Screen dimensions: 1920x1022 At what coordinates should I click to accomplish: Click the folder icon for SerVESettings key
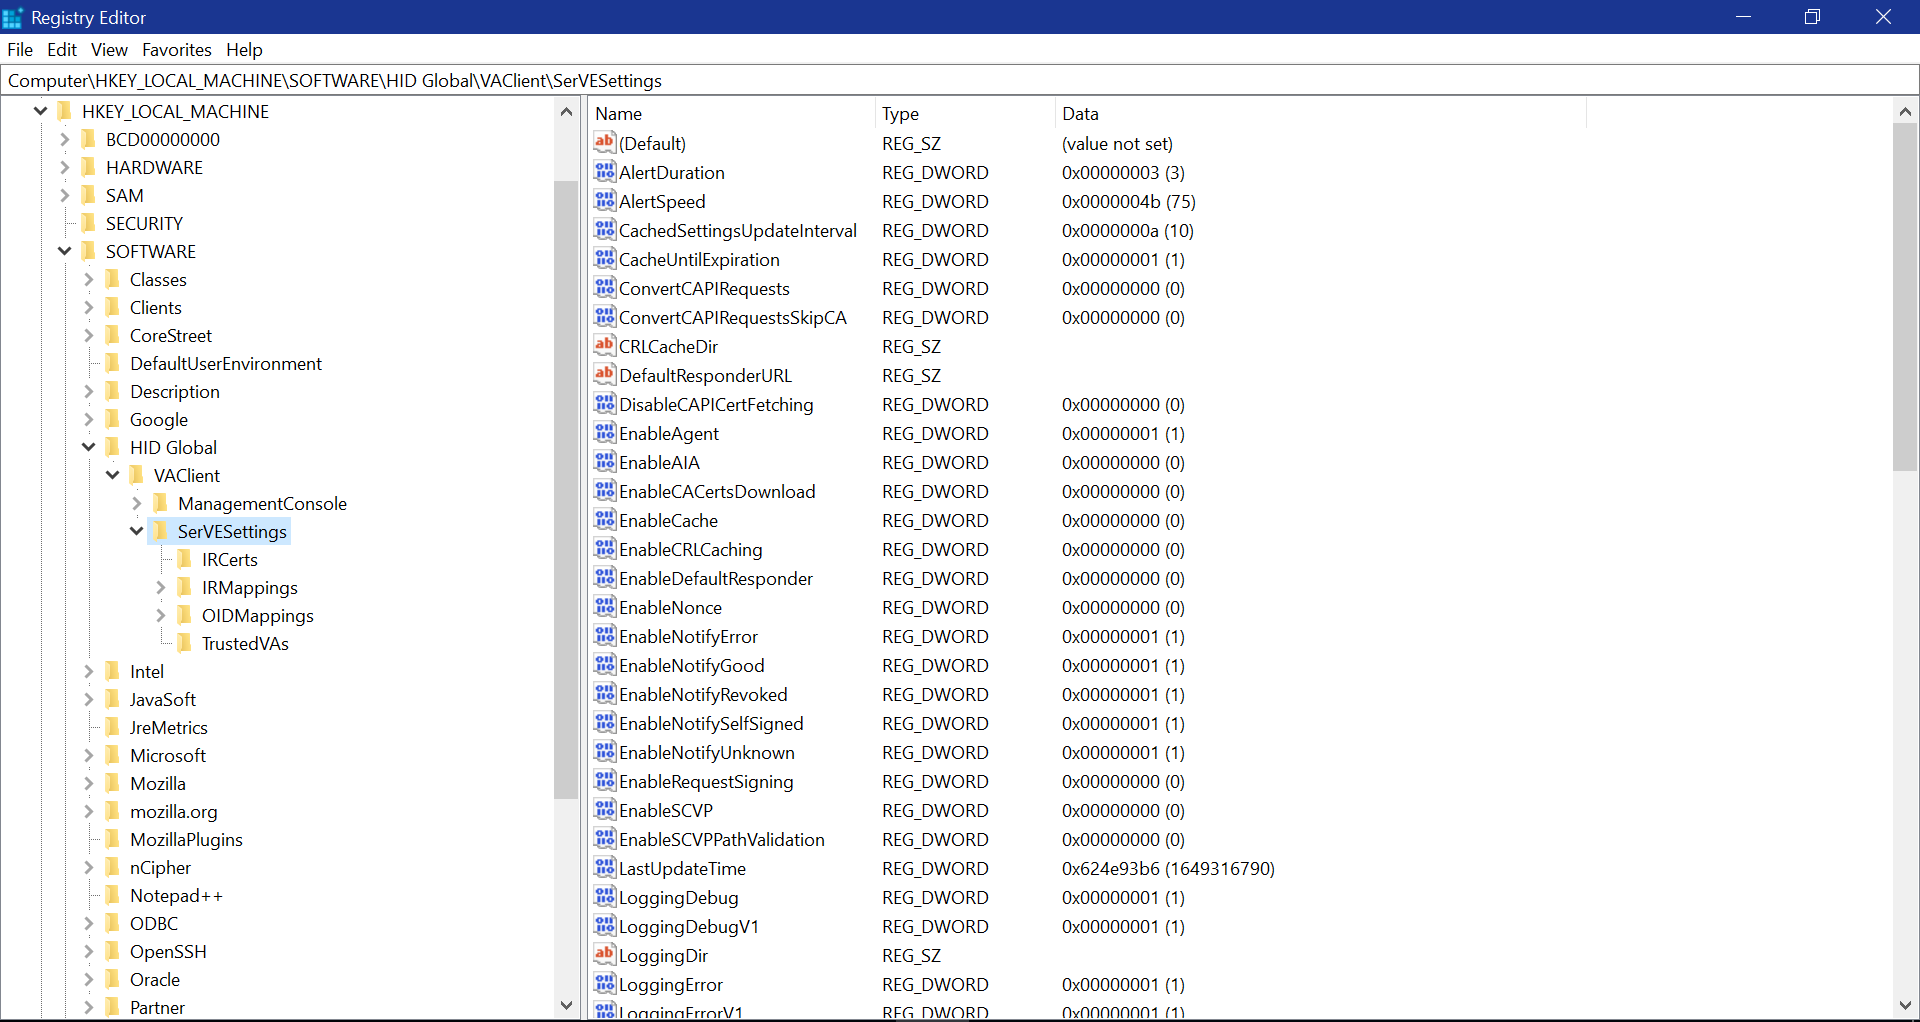(x=161, y=531)
